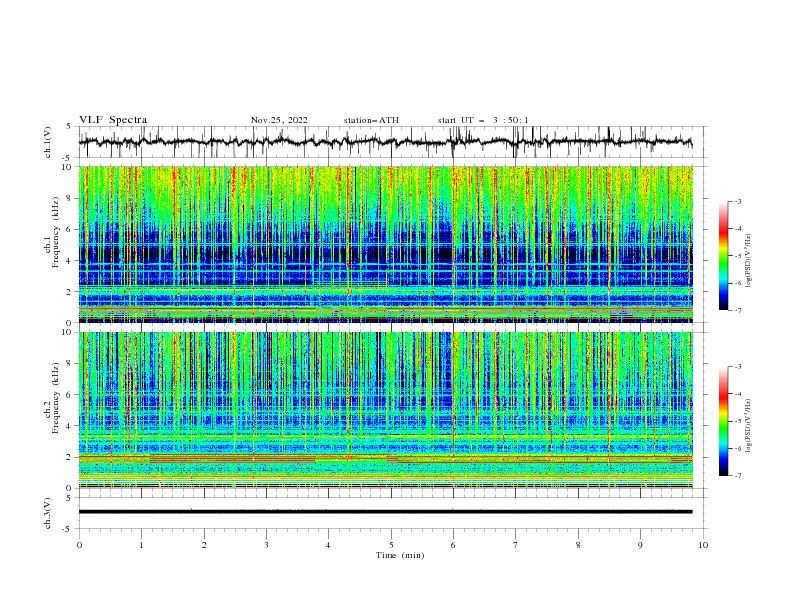This screenshot has height=612, width=792.
Task: Click the 'ch.3(V)' axis label
Action: 48,513
